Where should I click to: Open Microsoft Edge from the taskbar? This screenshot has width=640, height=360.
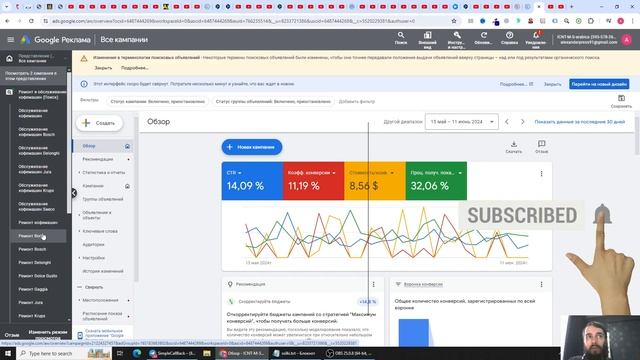click(137, 353)
